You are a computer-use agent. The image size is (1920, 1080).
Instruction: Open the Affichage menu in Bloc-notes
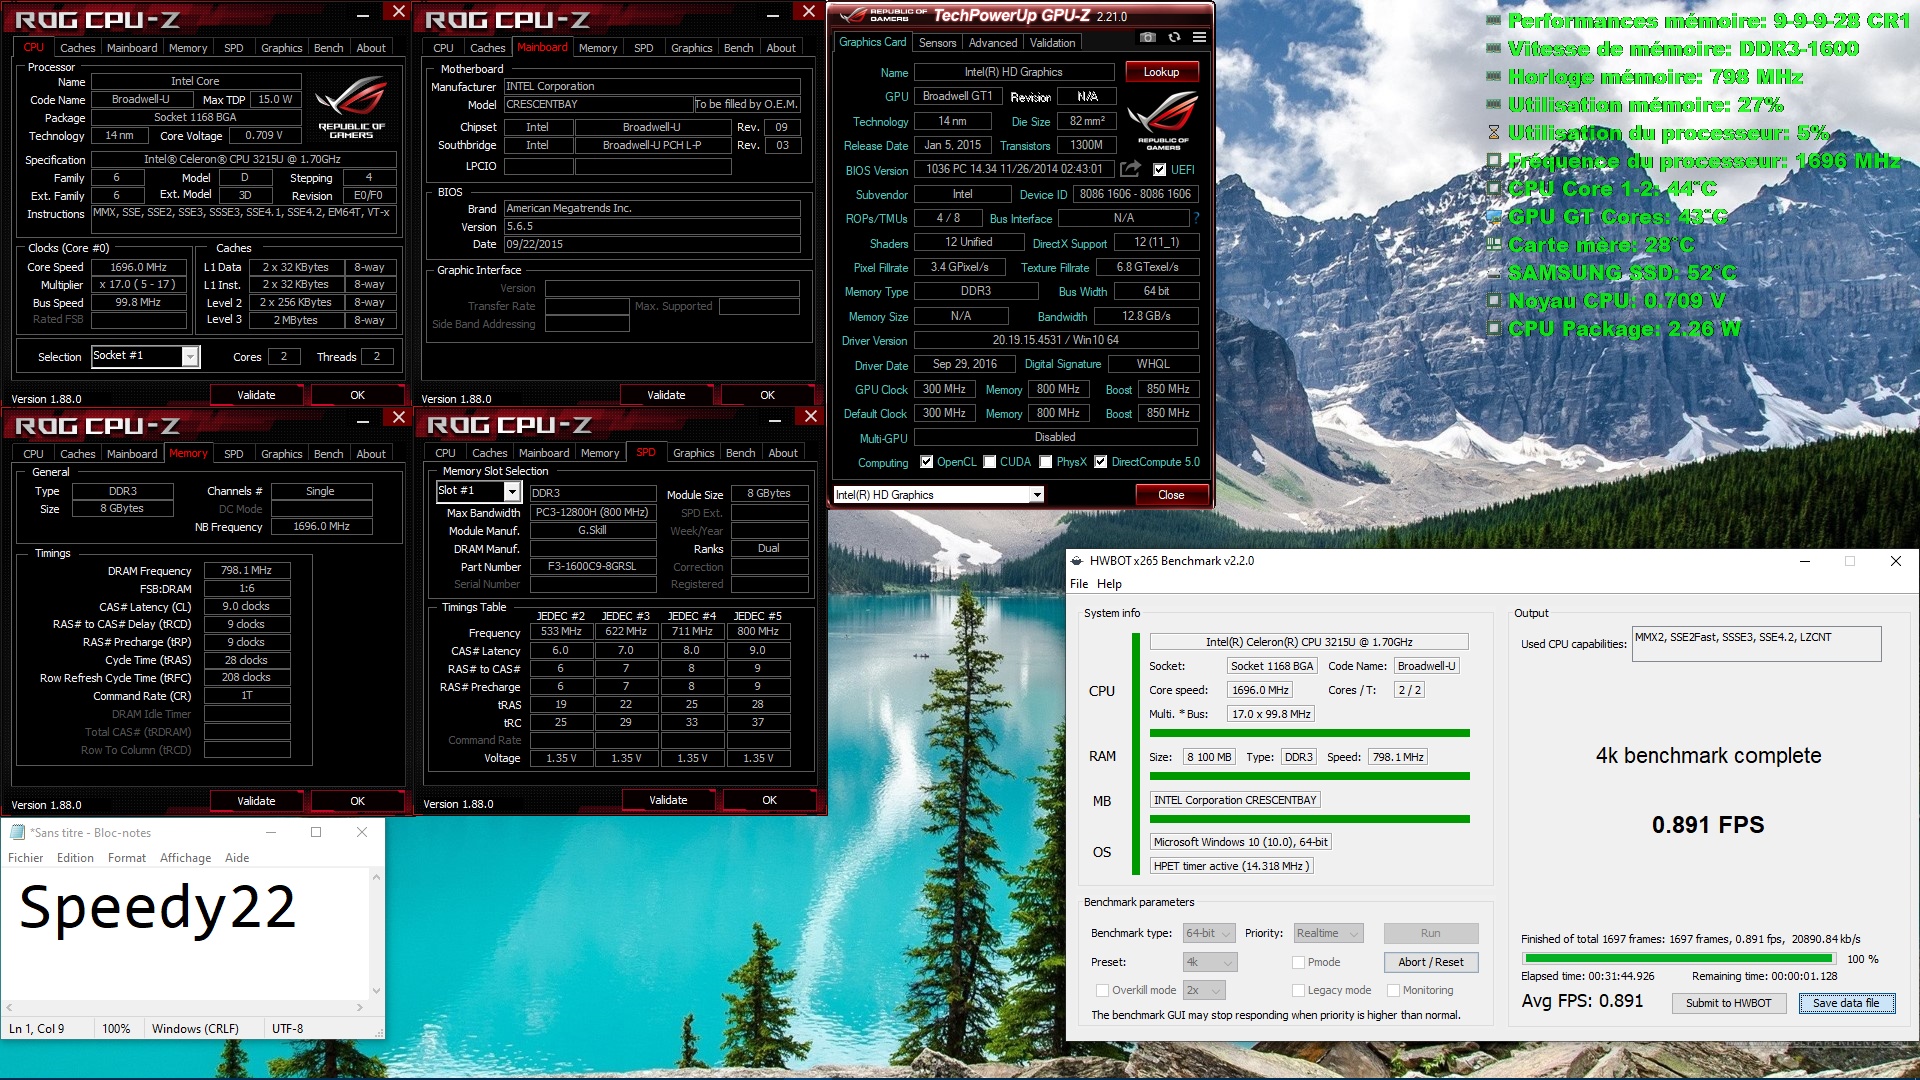(185, 858)
